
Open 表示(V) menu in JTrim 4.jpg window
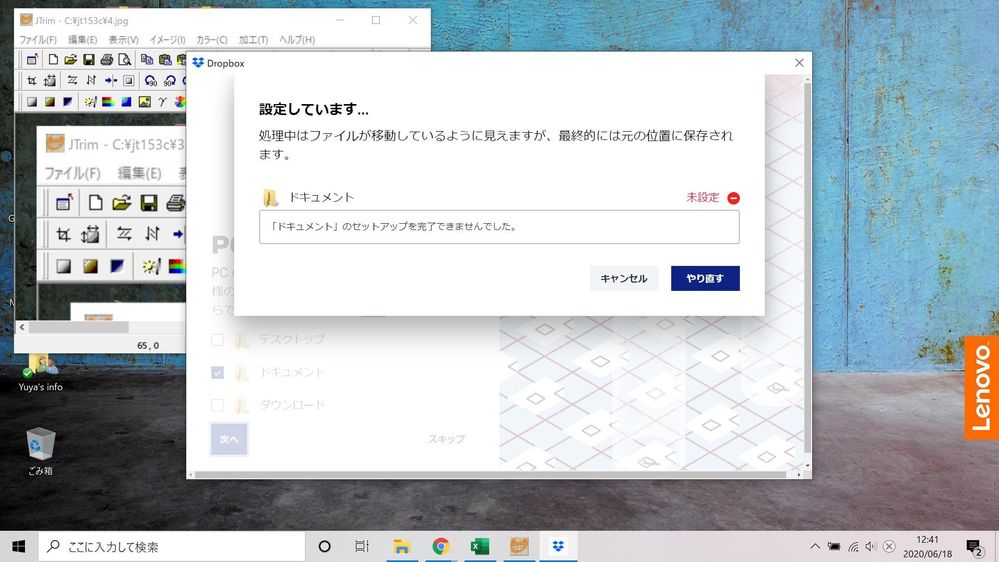123,40
